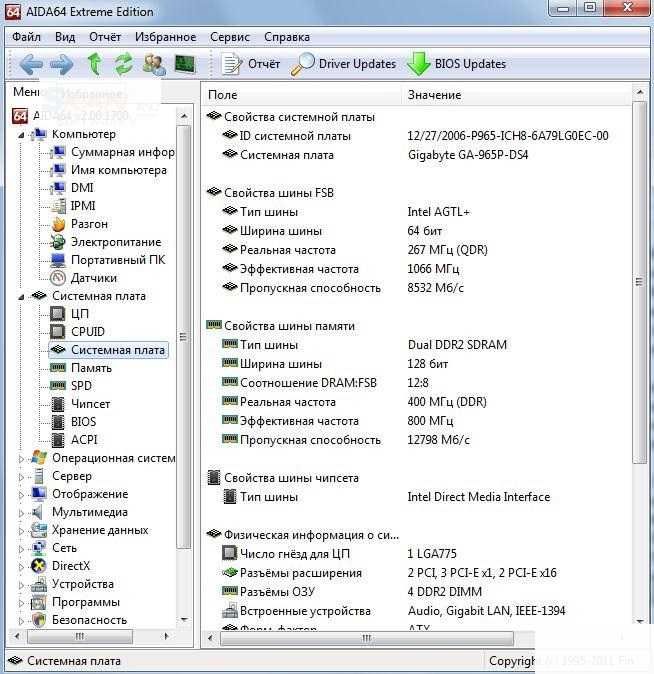
Task: Select the DMI tree item
Action: (x=82, y=188)
